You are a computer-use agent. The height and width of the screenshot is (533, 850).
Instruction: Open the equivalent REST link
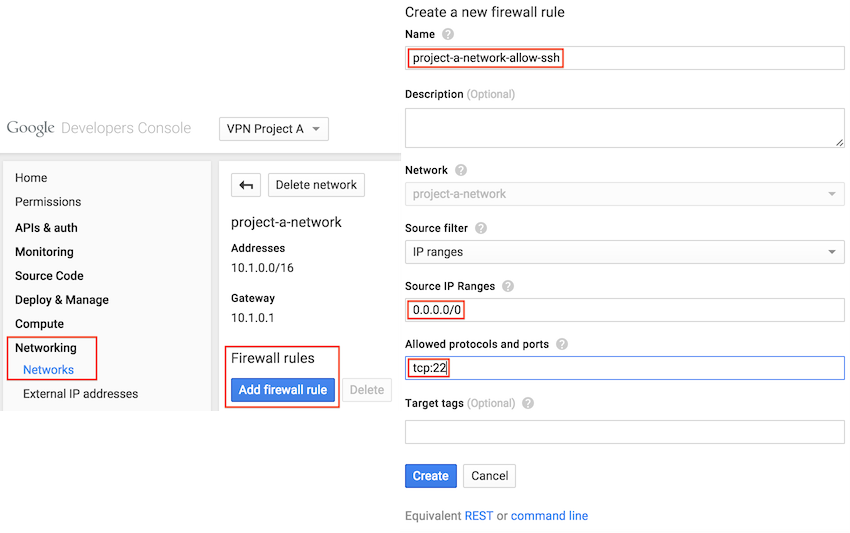479,516
